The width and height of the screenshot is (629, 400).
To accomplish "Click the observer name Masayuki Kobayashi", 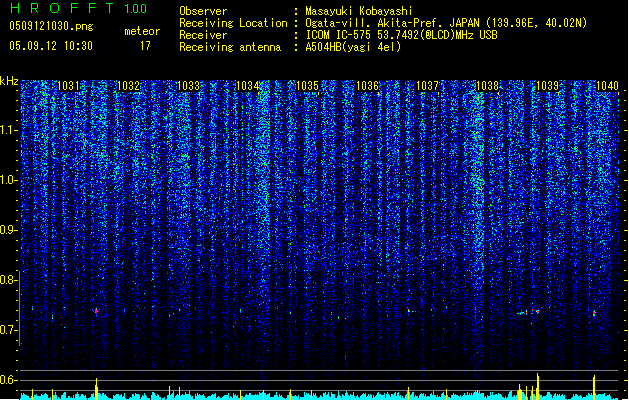I will tap(358, 11).
